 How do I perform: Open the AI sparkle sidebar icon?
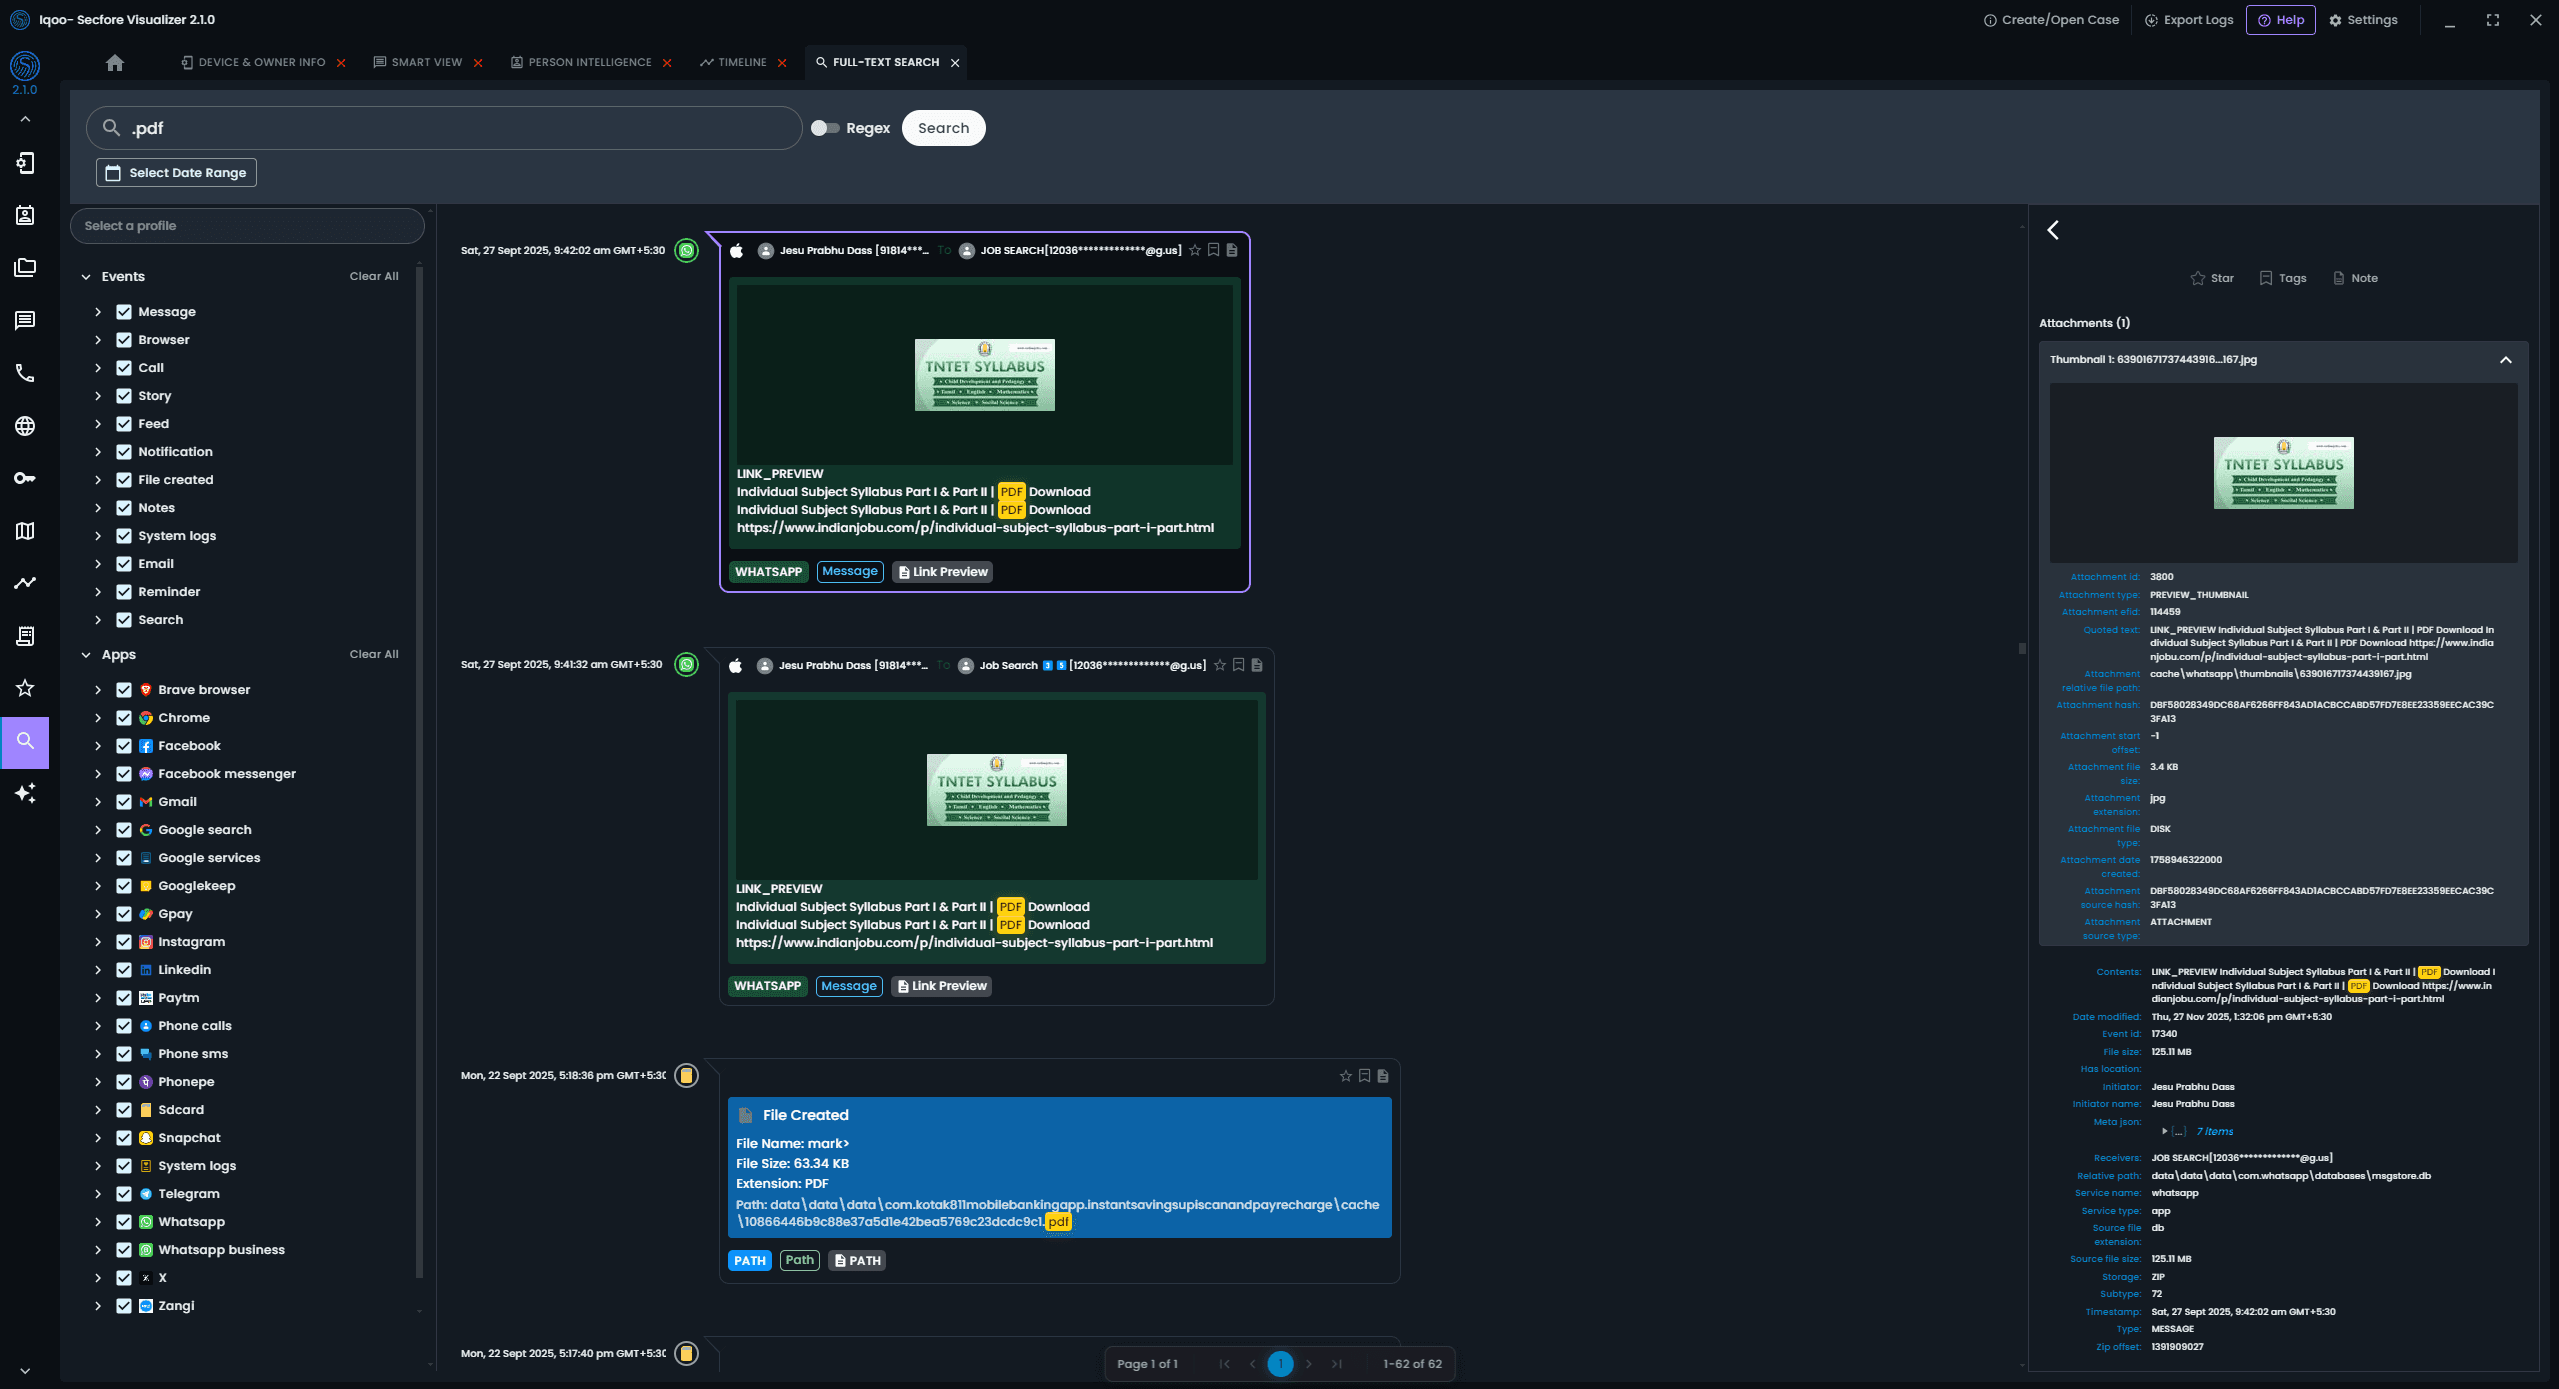pyautogui.click(x=25, y=793)
